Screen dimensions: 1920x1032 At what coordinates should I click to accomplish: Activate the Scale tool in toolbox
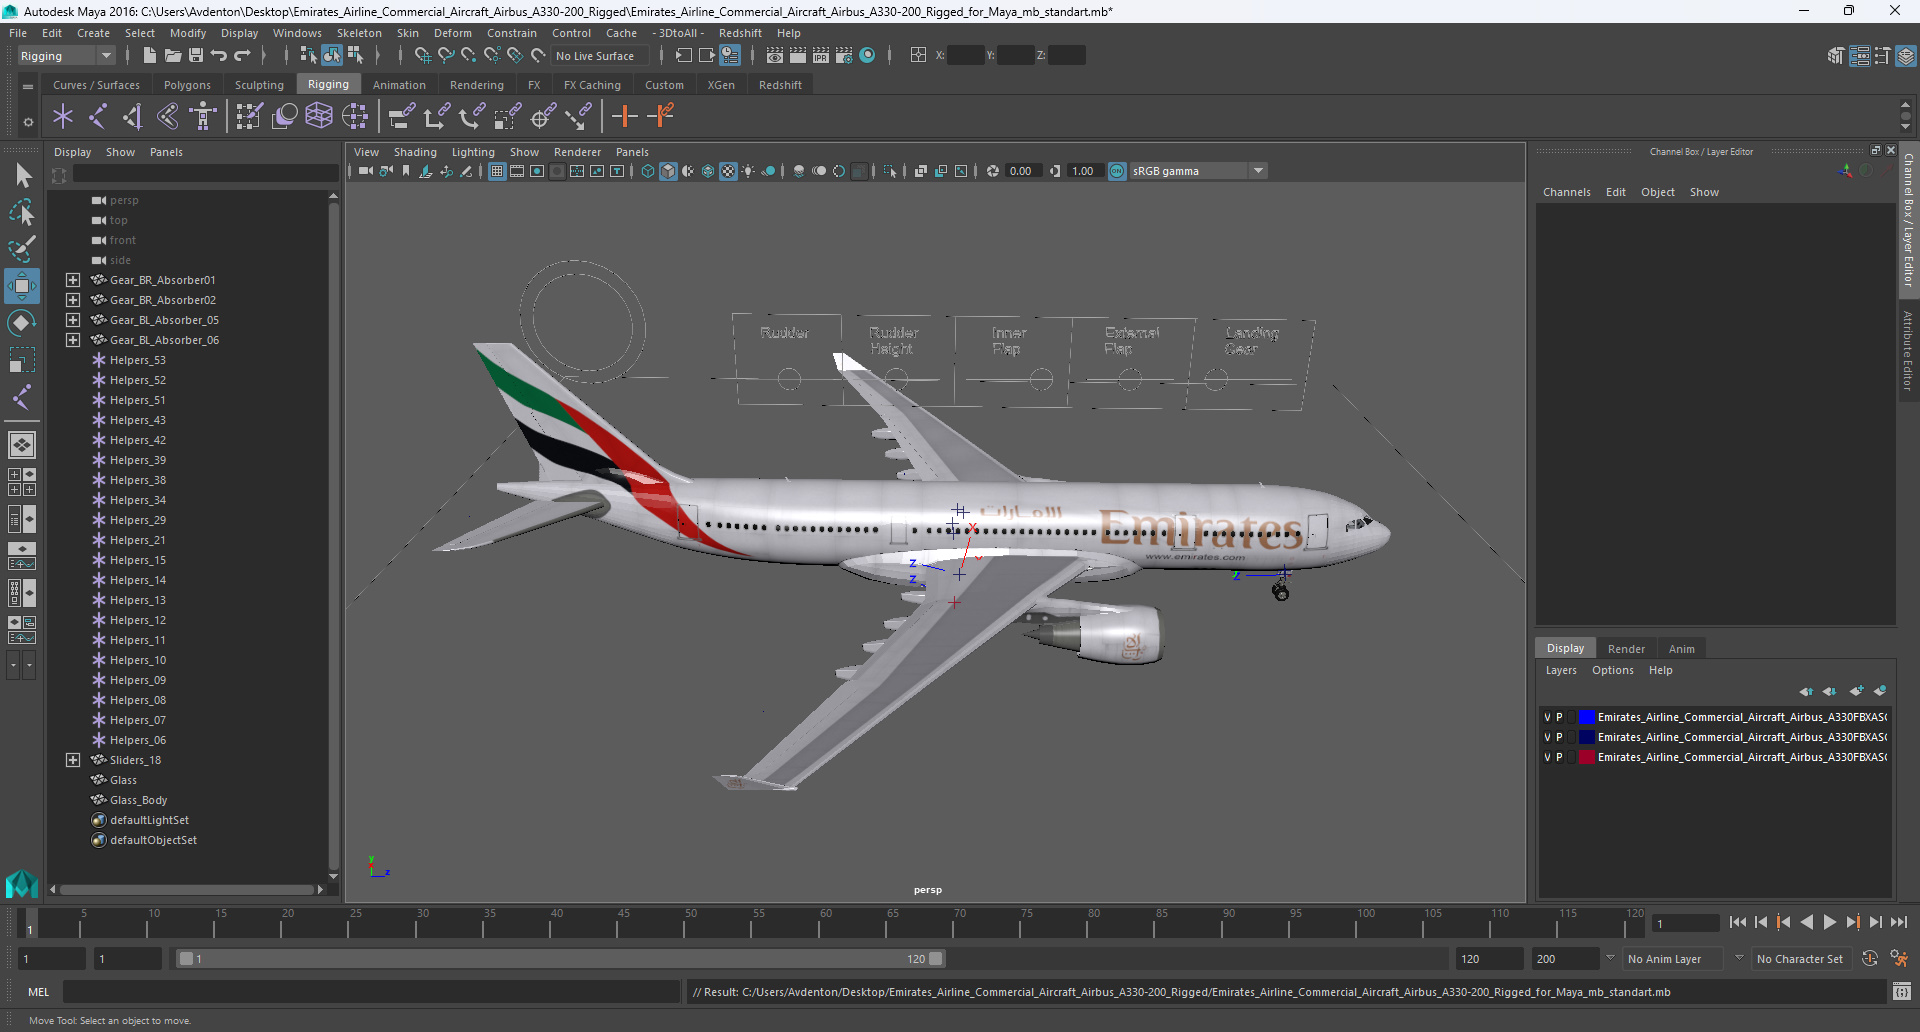22,359
